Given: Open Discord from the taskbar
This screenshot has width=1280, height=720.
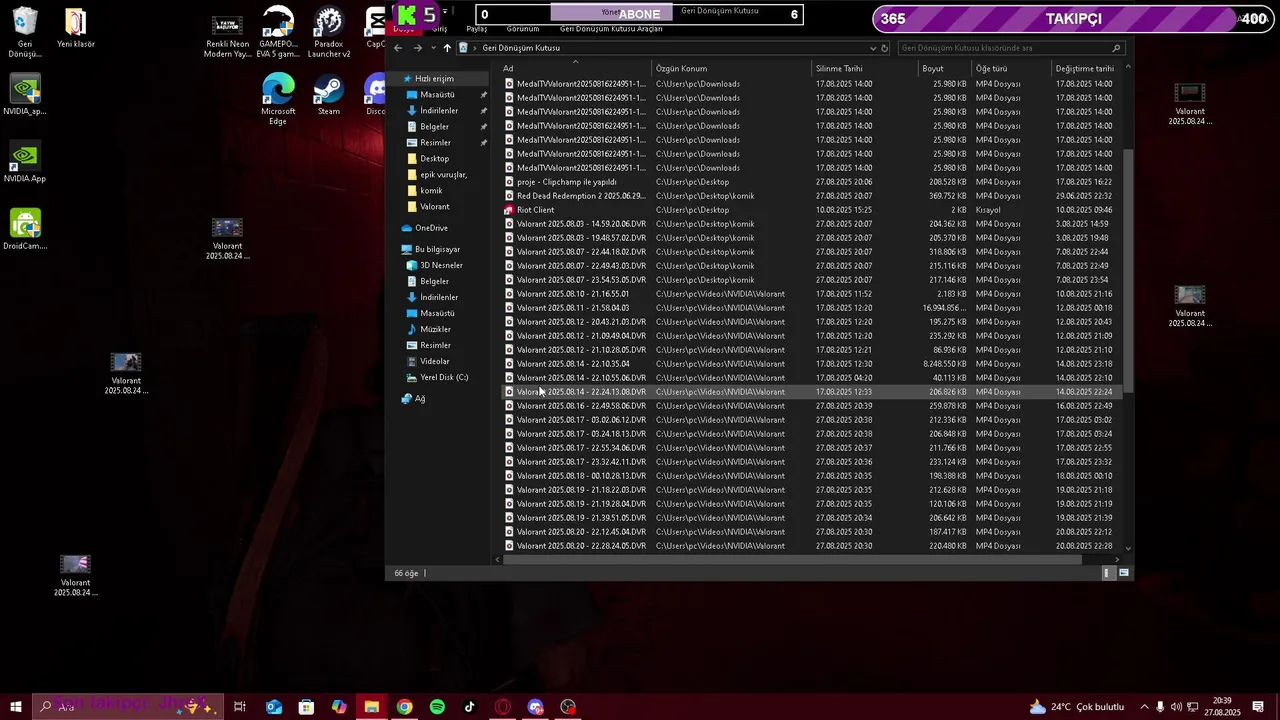Looking at the screenshot, I should (x=536, y=707).
